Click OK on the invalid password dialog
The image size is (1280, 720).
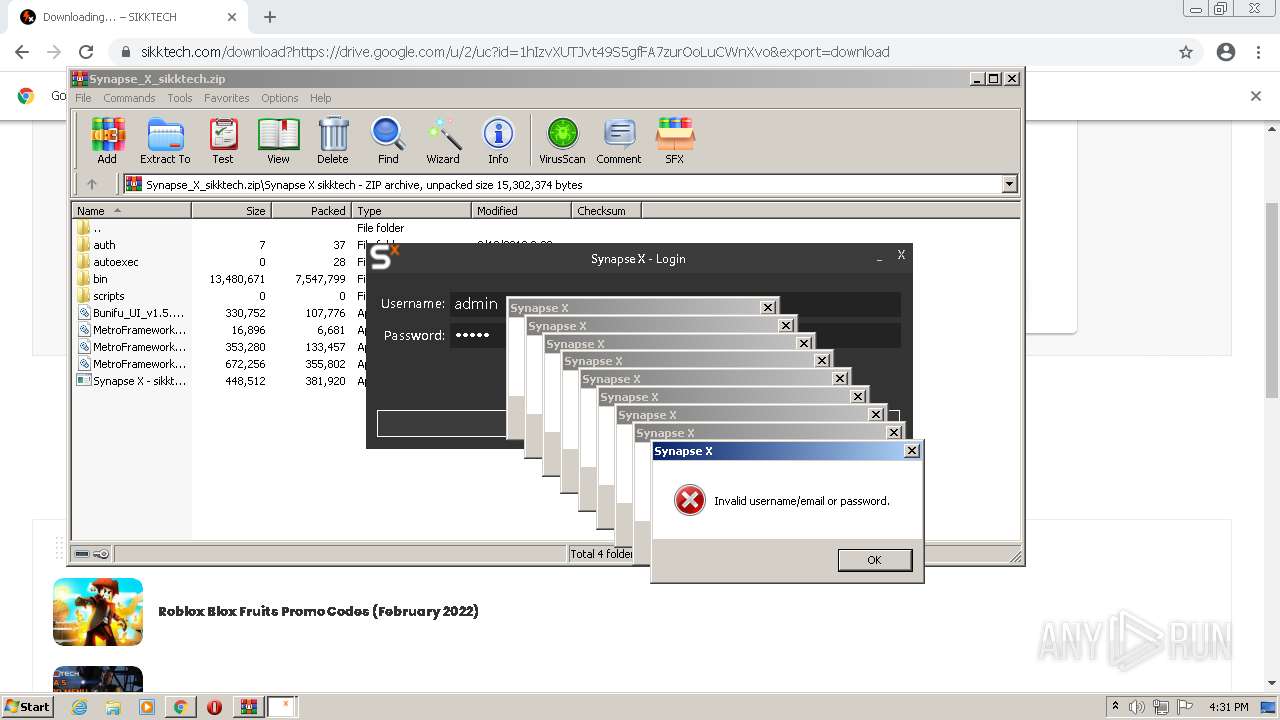(x=874, y=560)
